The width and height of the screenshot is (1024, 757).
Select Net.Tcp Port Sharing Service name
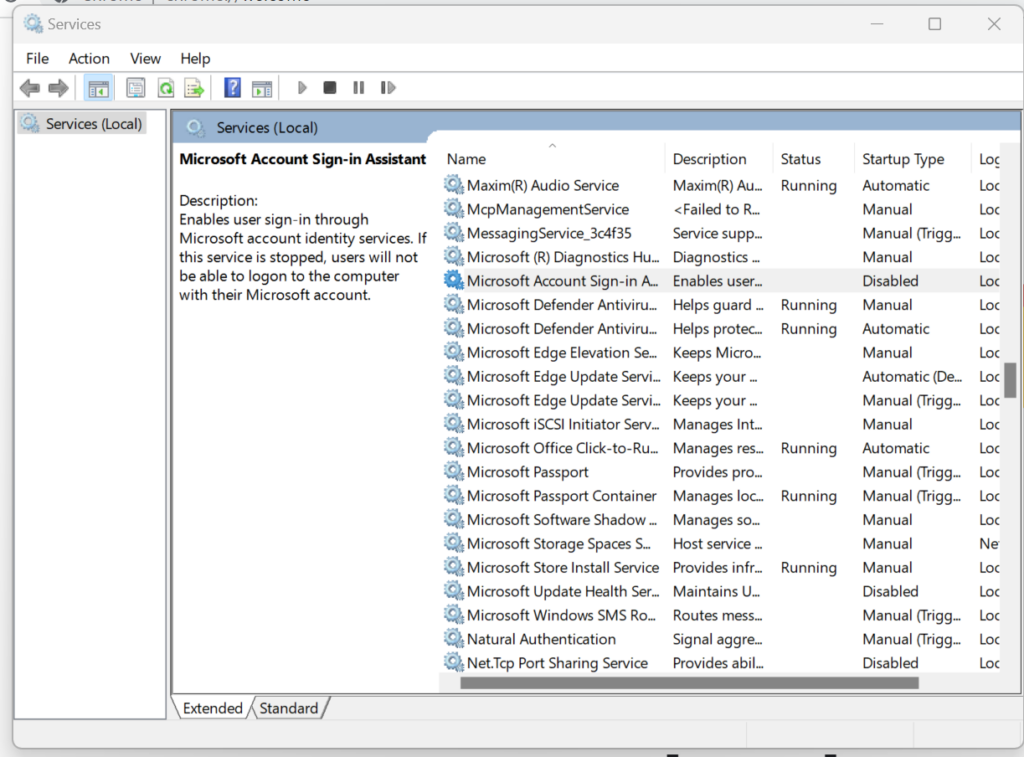click(557, 663)
